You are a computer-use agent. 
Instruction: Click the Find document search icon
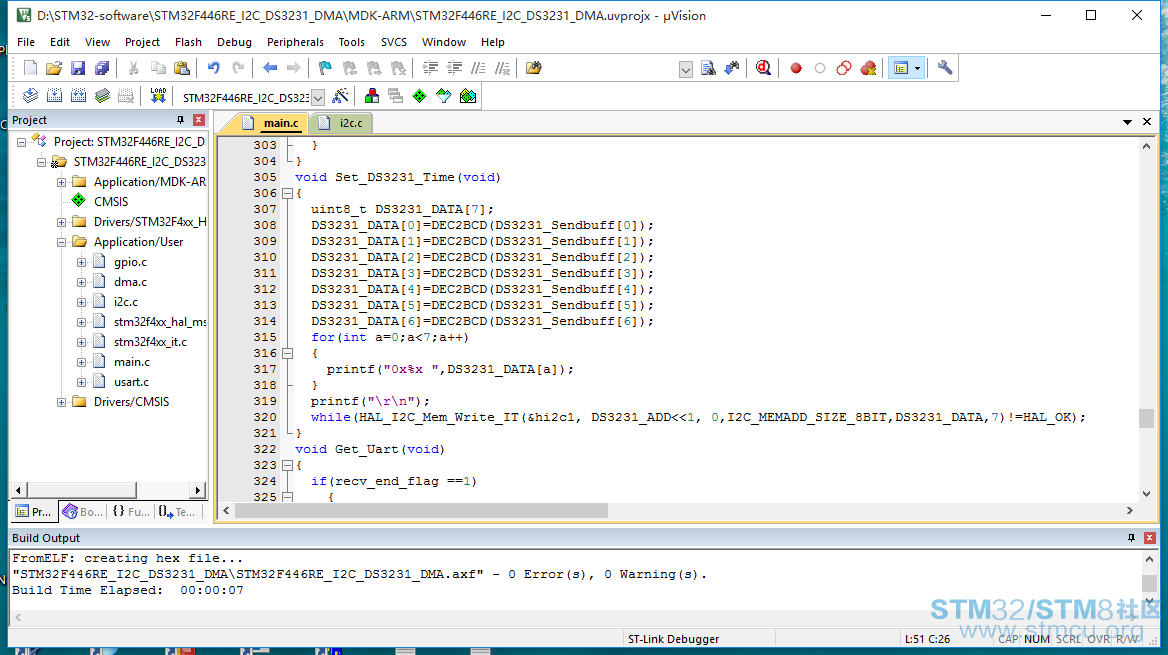(x=708, y=68)
